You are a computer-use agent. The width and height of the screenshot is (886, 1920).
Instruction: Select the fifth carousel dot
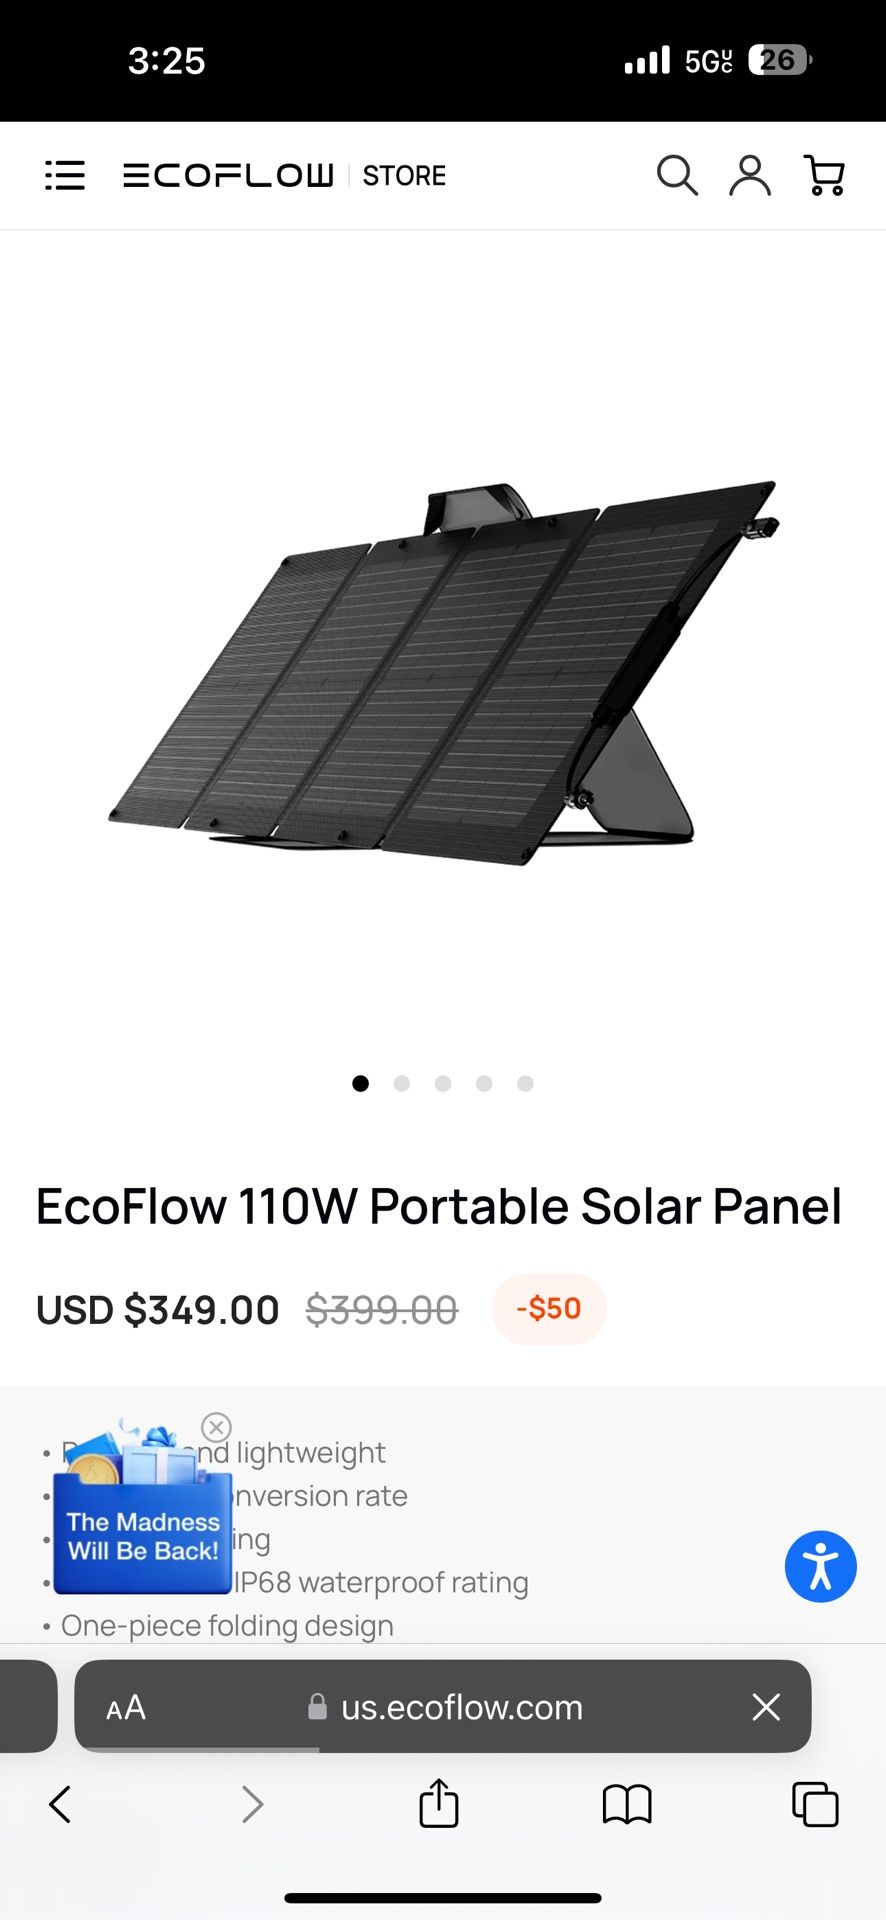coord(525,1083)
